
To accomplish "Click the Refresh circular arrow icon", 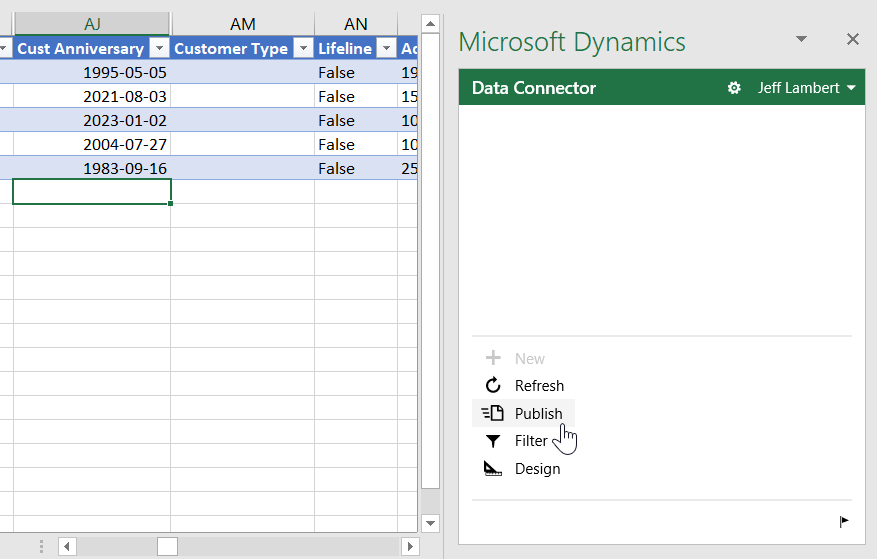I will coord(492,386).
